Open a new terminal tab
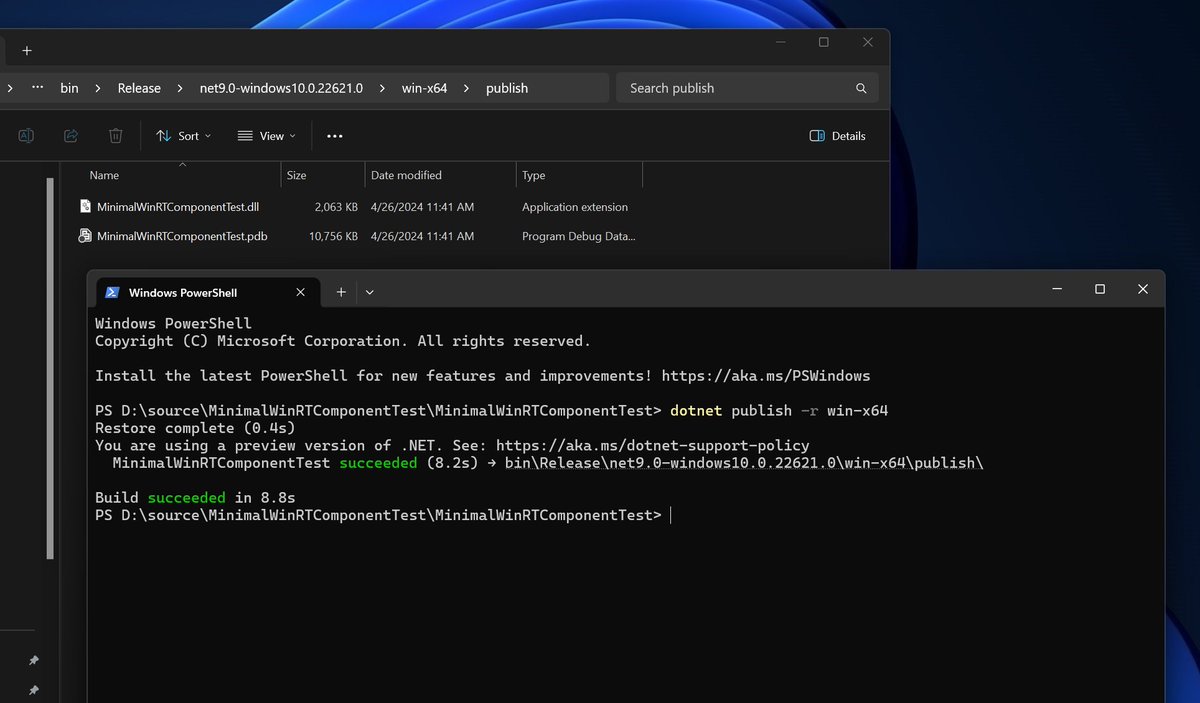The width and height of the screenshot is (1200, 703). [341, 292]
